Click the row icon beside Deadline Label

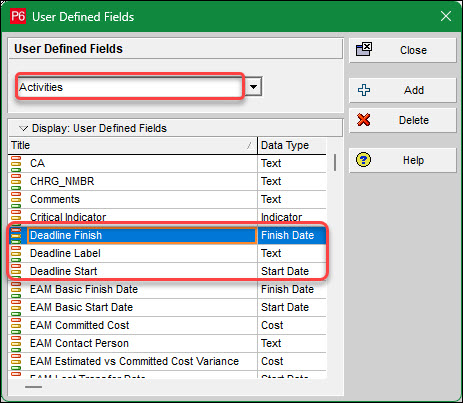click(16, 253)
